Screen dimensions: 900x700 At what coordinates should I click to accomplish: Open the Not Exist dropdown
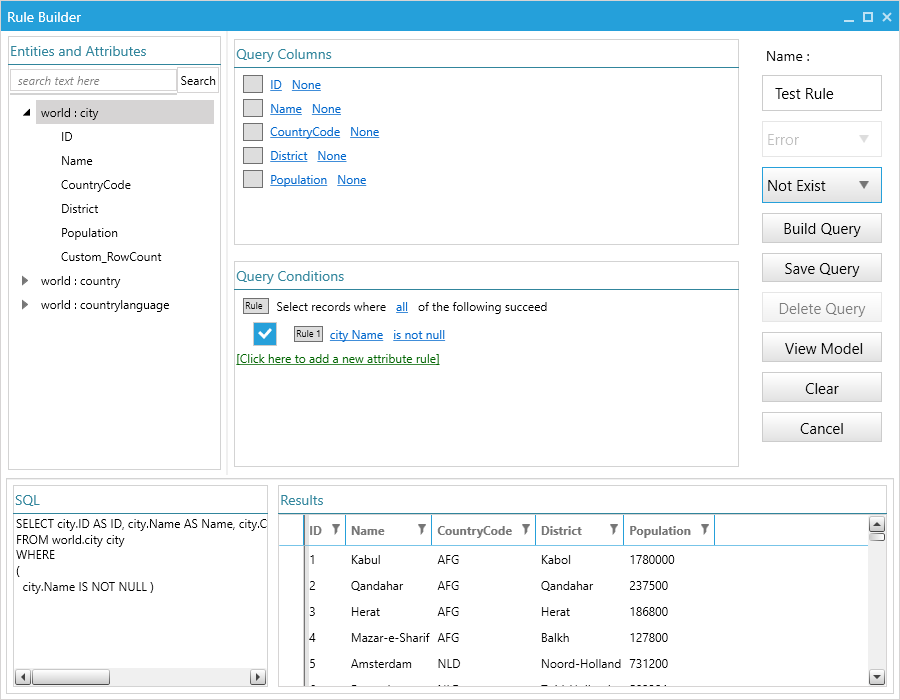click(x=821, y=185)
